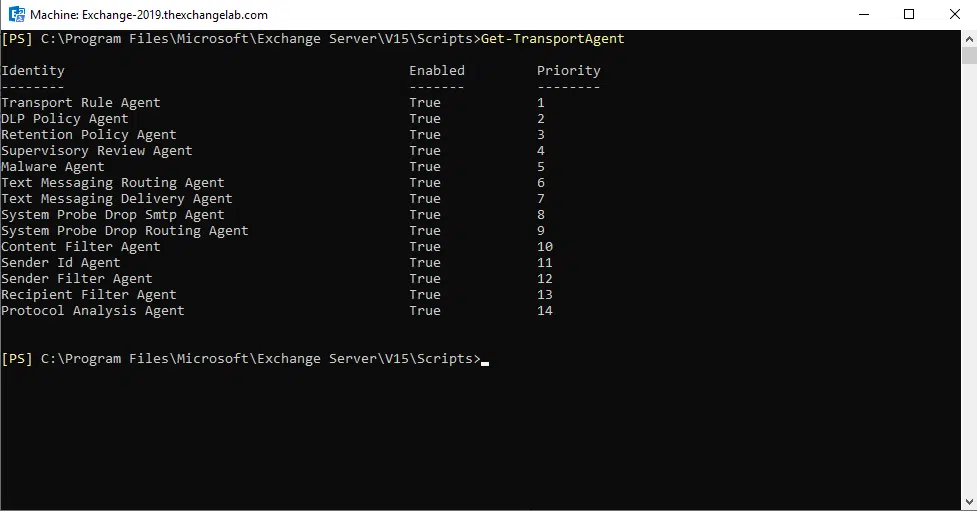
Task: Click the Get-TransportAgent command text
Action: pyautogui.click(x=553, y=39)
